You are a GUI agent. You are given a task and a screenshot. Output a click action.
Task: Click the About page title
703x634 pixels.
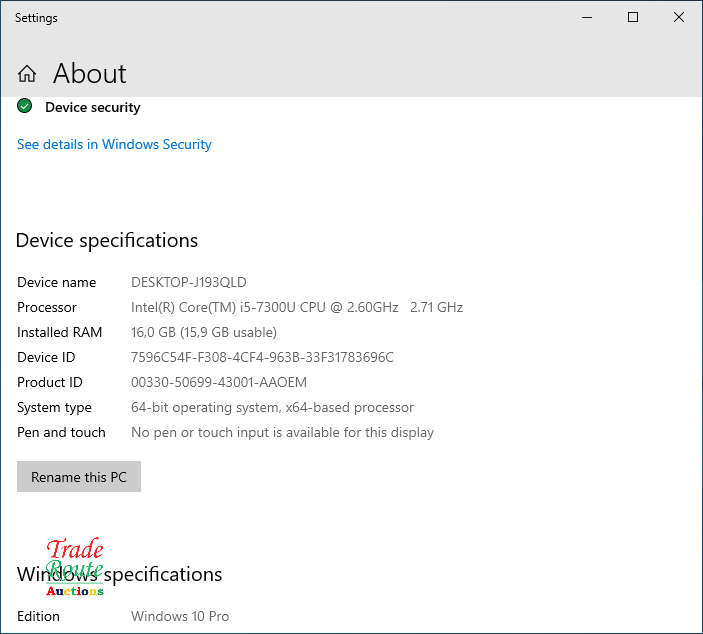point(90,73)
